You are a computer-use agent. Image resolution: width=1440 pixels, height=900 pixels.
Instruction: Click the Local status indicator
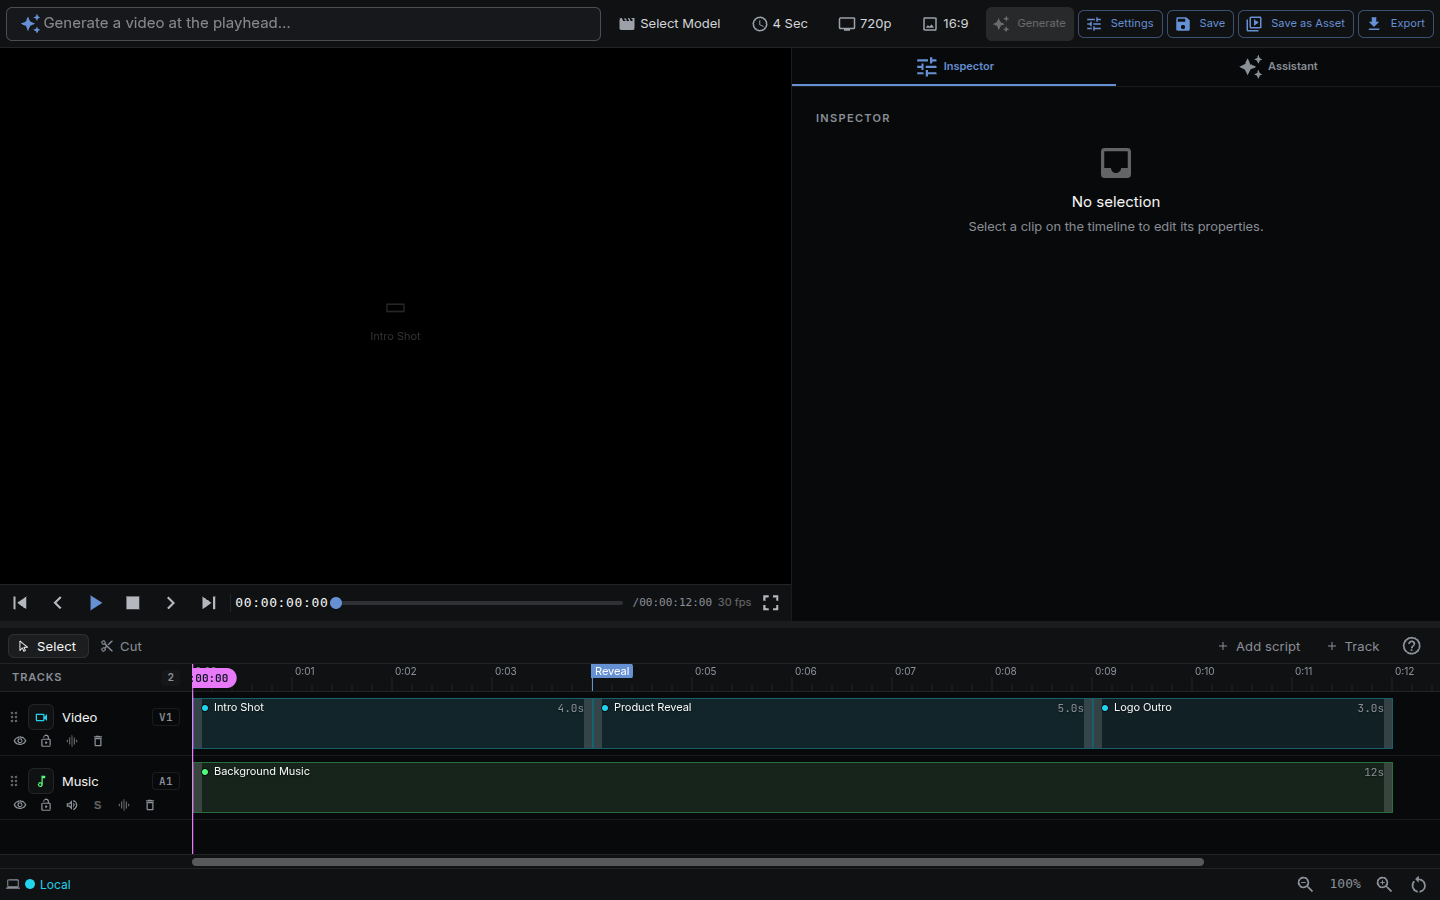click(39, 884)
